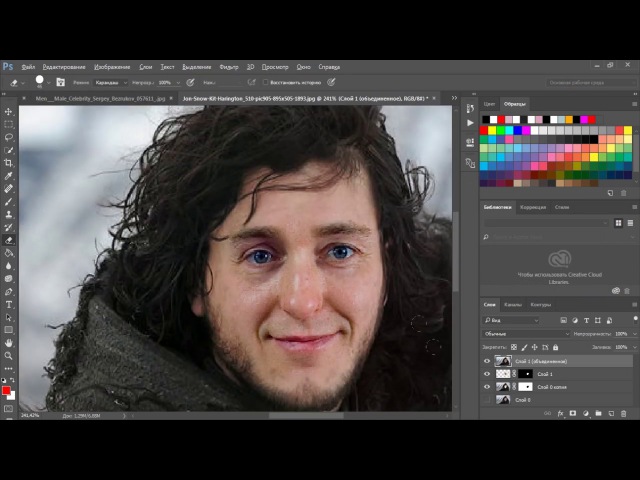Open the blend mode 'Обычные' dropdown
Viewport: 640px width, 480px height.
click(525, 333)
